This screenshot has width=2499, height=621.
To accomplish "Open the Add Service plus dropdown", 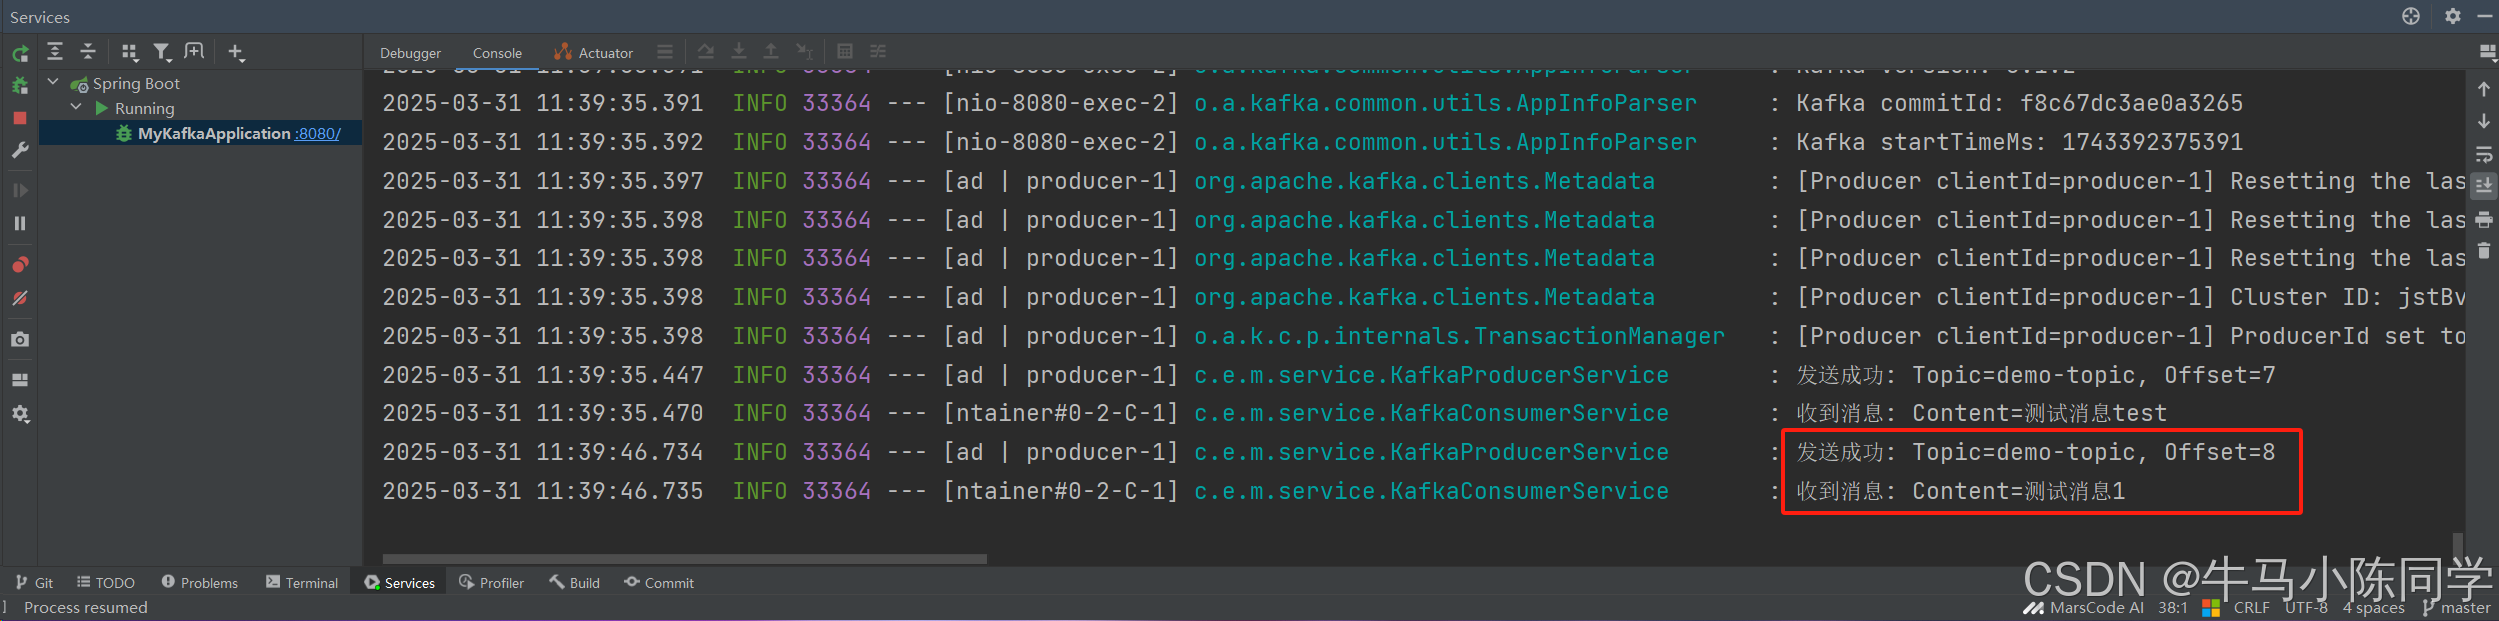I will 236,52.
